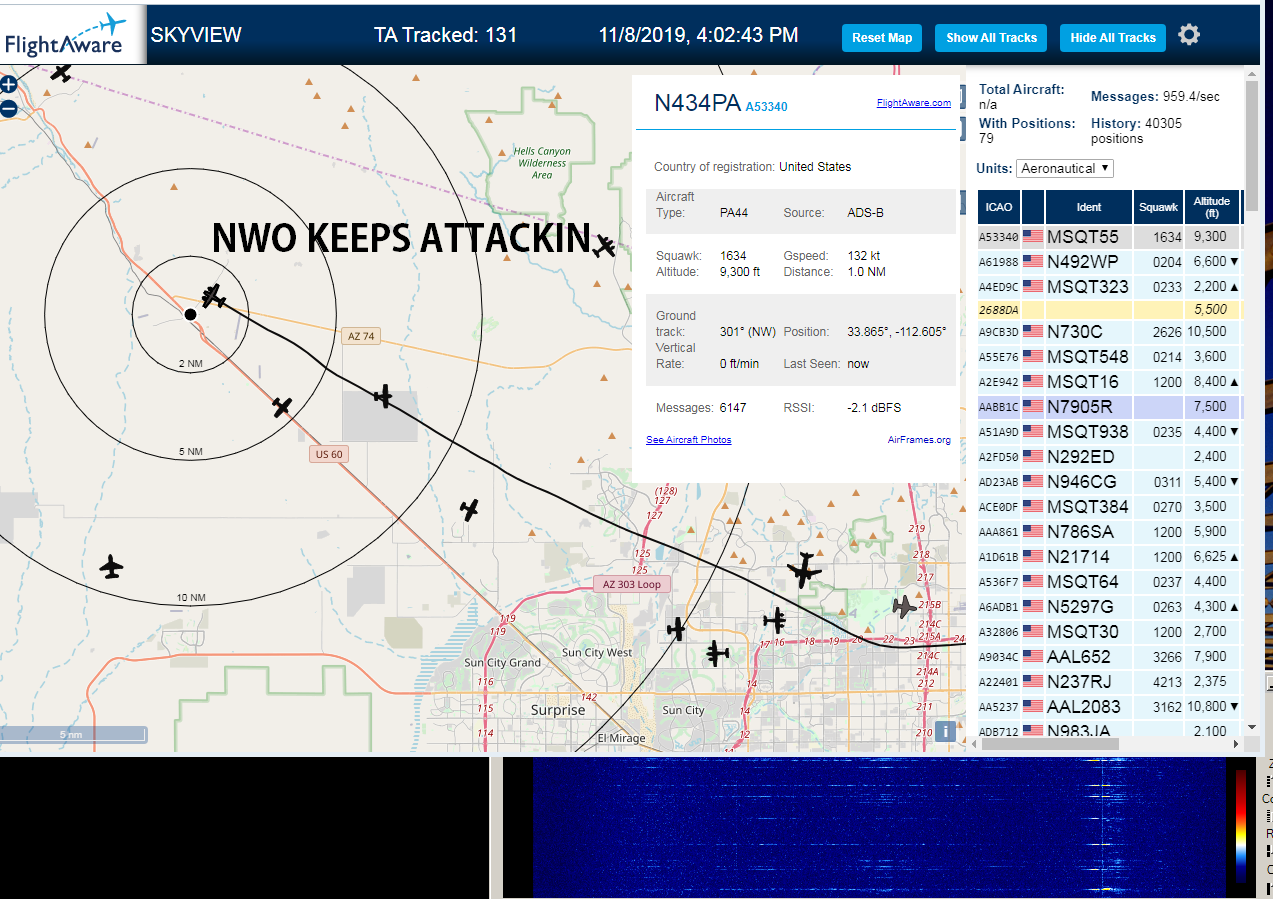1273x899 pixels.
Task: Select the aircraft icon right of Sun City West
Action: [x=677, y=629]
